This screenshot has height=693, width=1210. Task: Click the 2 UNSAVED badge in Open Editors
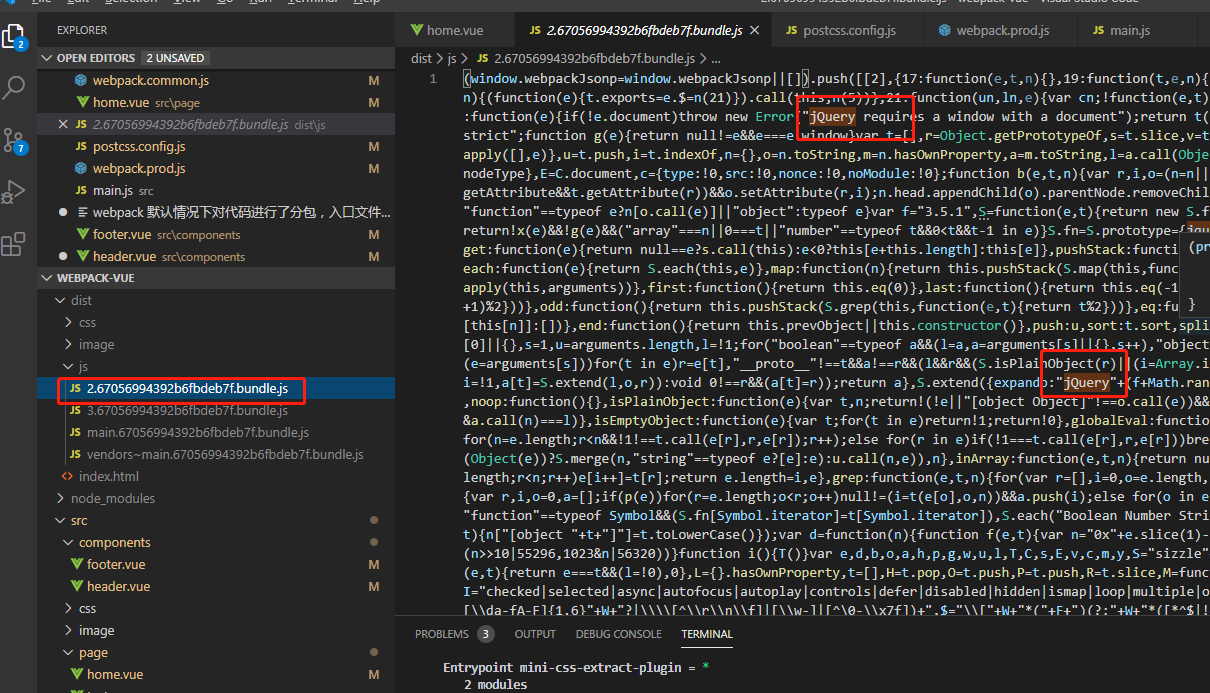(x=175, y=58)
